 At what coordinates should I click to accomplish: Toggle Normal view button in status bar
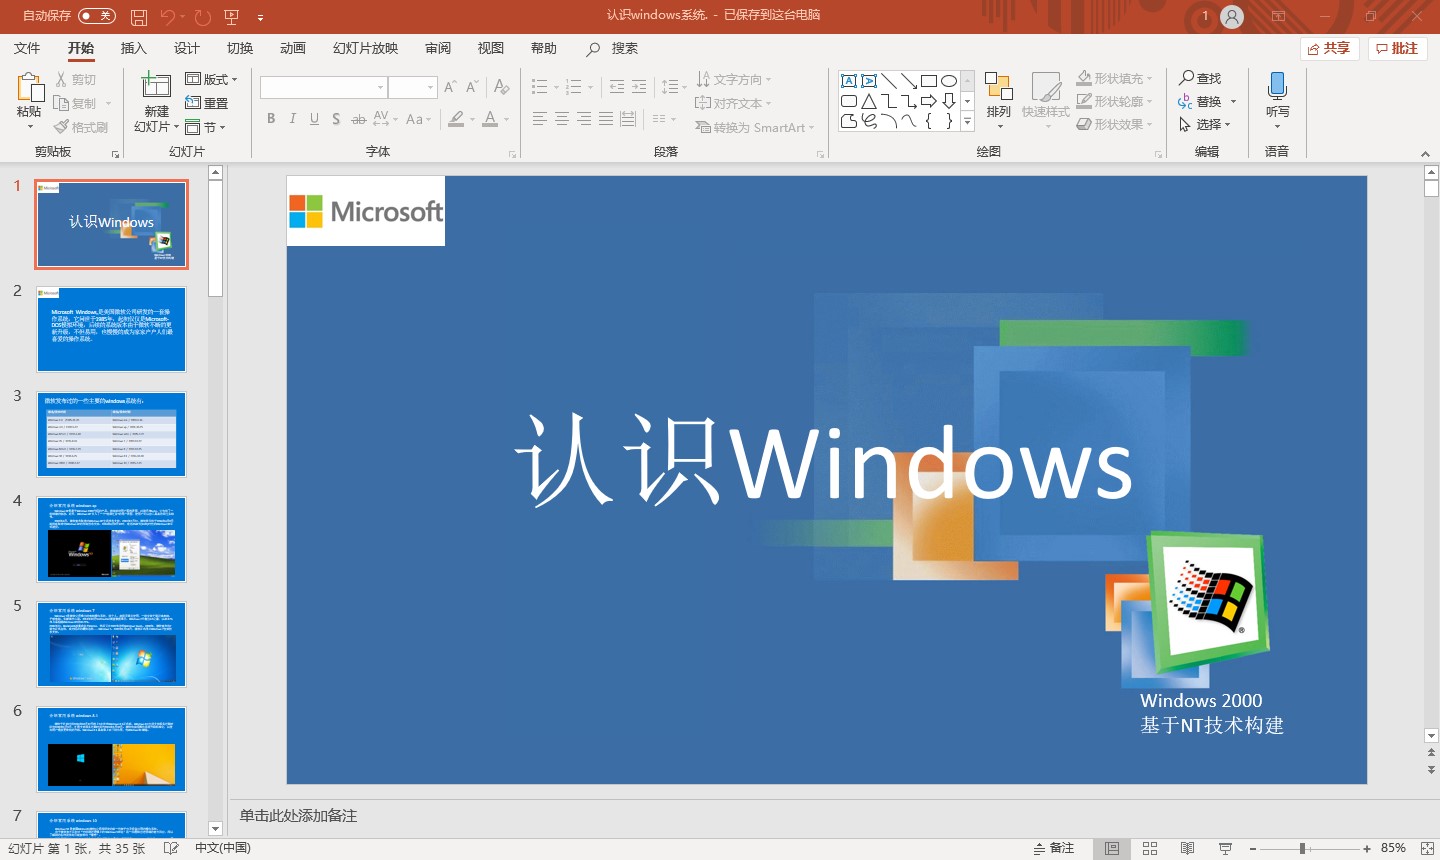1111,848
